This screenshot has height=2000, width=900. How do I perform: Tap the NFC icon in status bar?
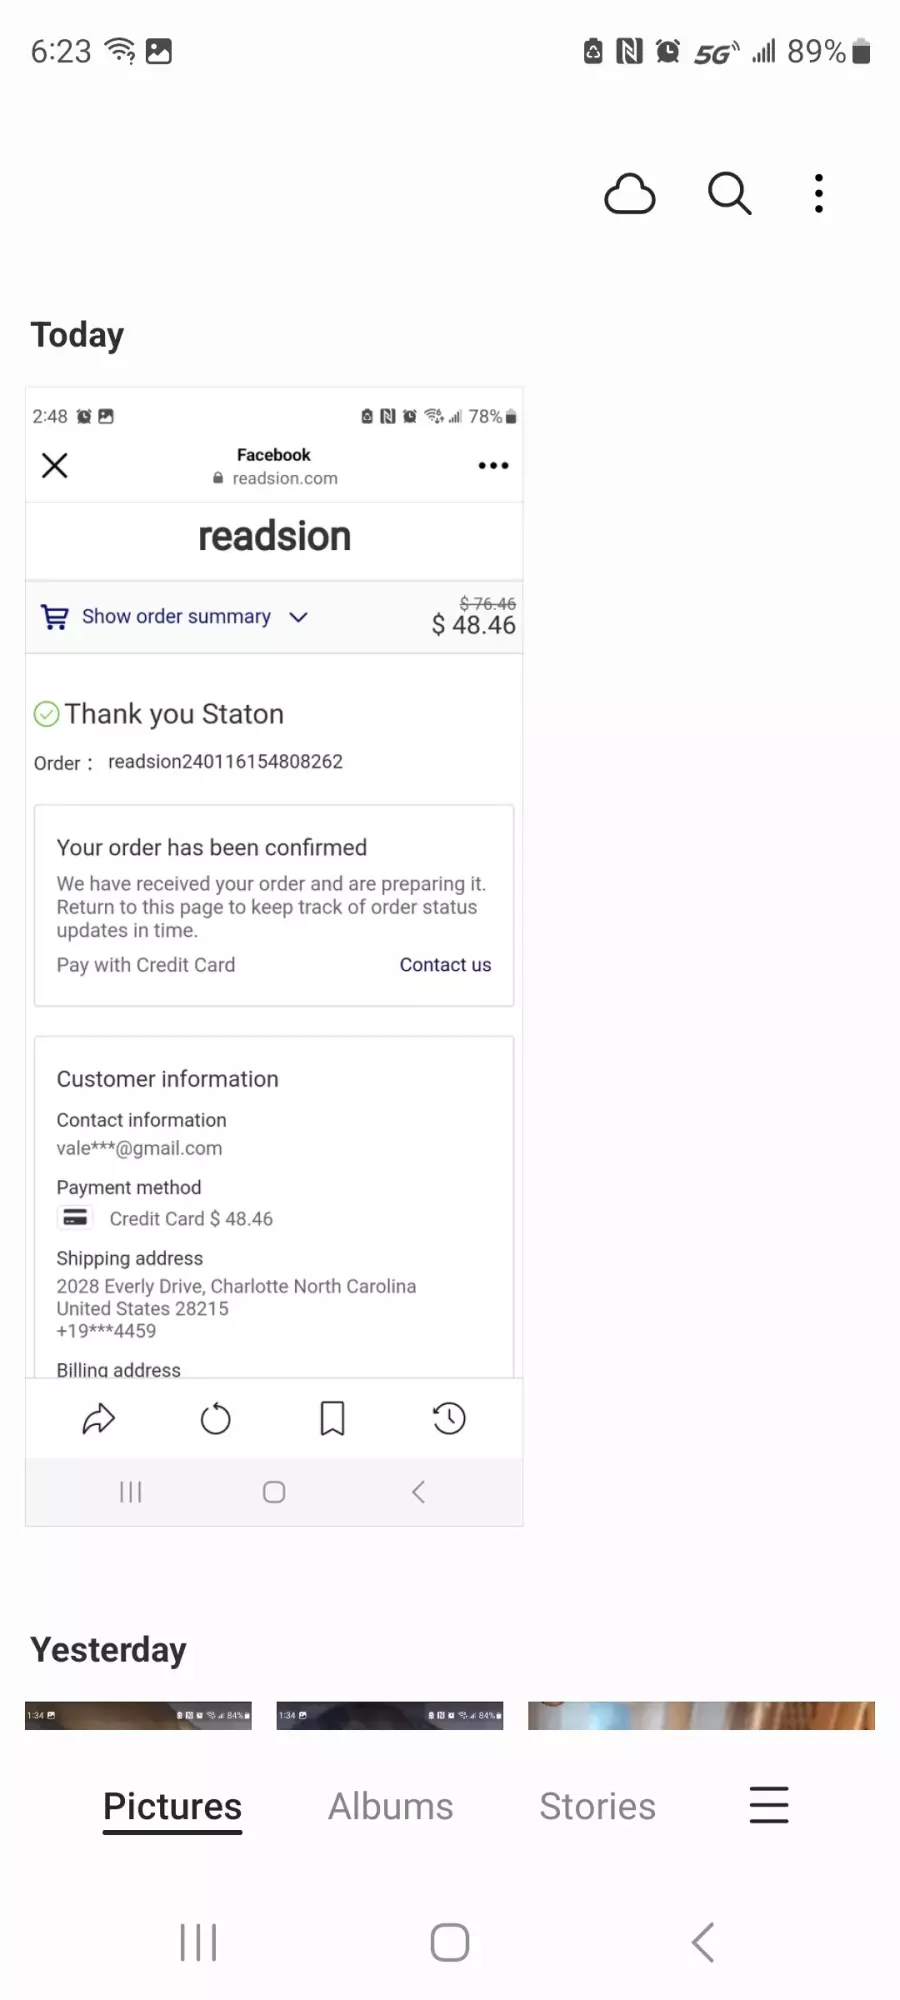click(629, 51)
